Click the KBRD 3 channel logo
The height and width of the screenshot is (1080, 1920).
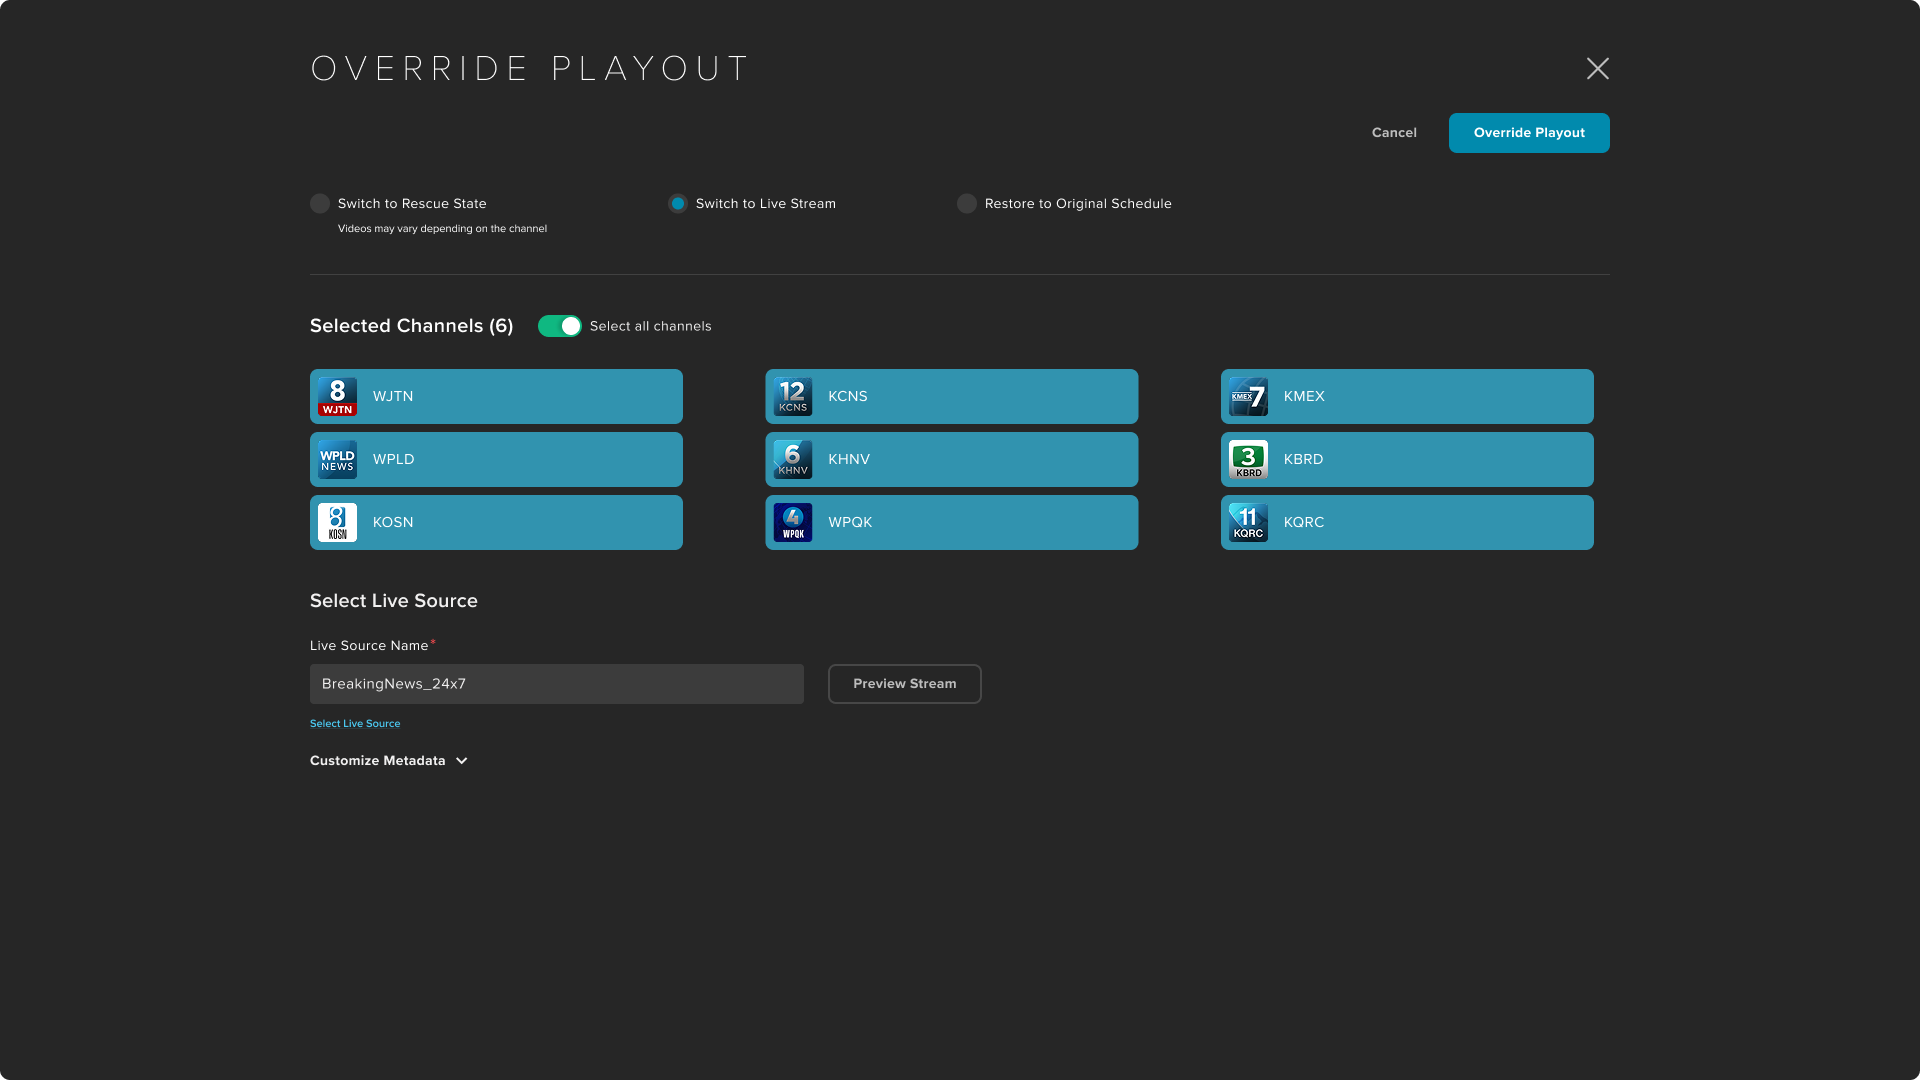tap(1248, 460)
